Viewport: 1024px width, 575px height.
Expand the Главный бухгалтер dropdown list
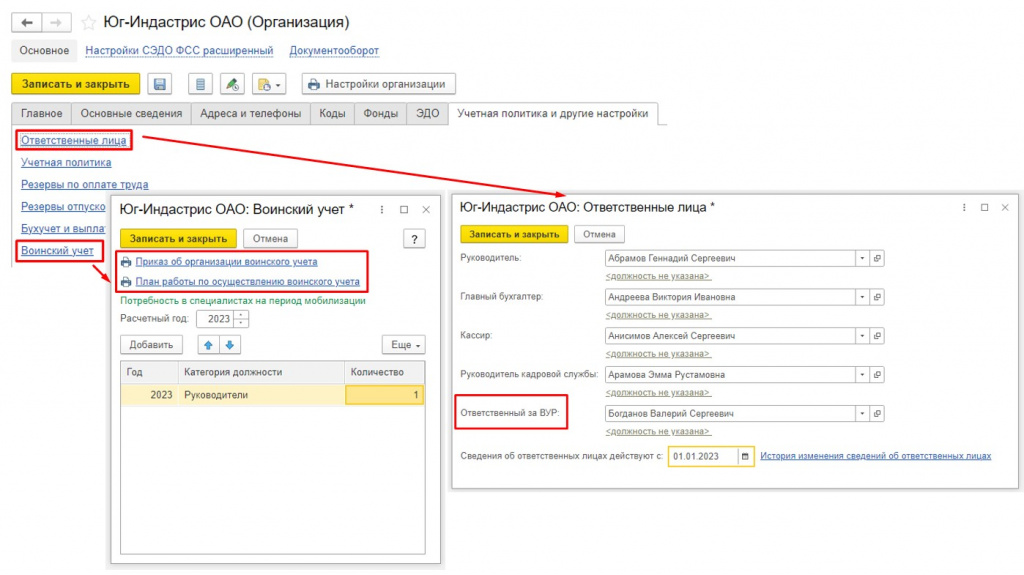pos(862,297)
